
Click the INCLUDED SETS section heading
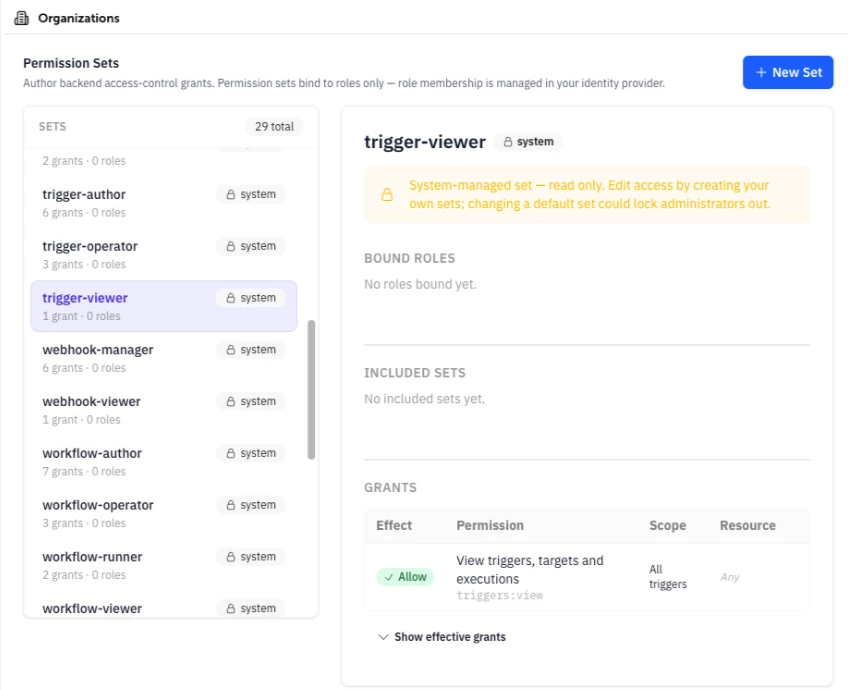click(x=415, y=373)
